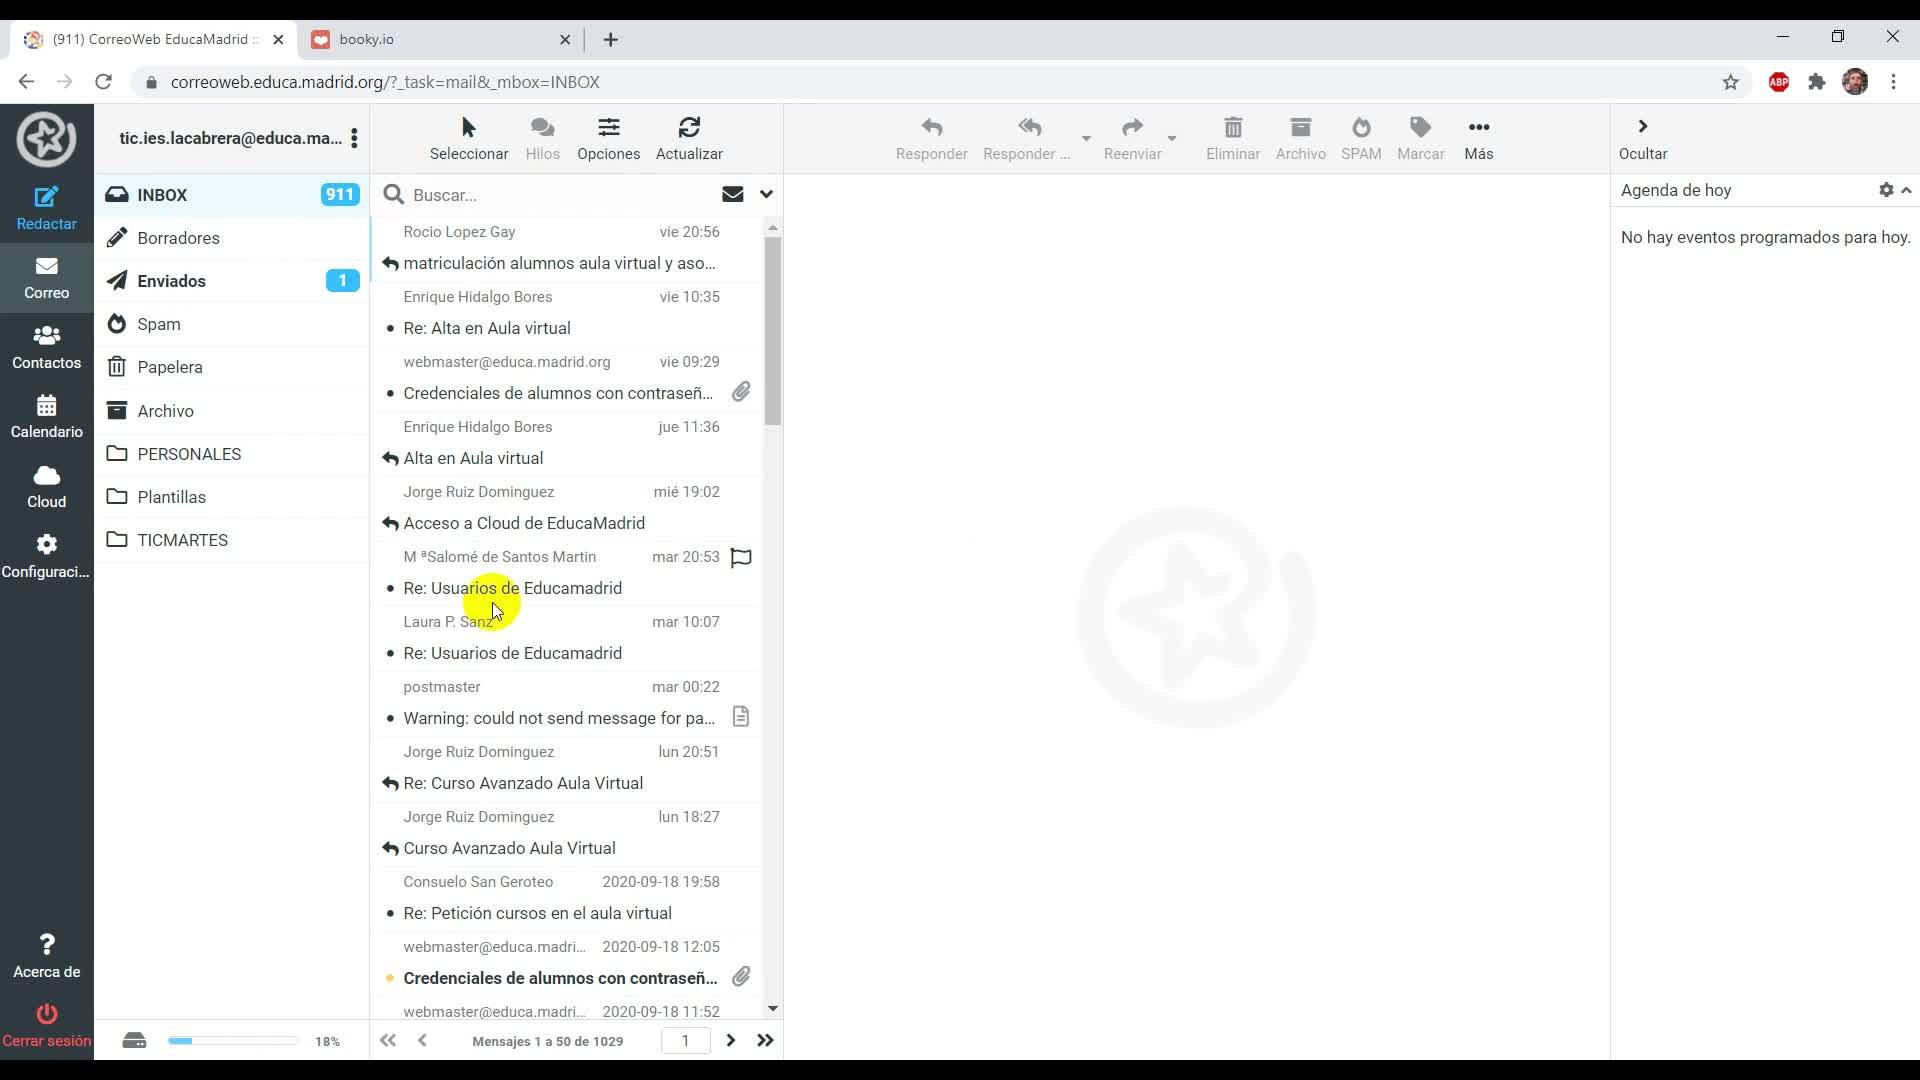Click the message list vertical scrollbar
The height and width of the screenshot is (1080, 1920).
pyautogui.click(x=772, y=330)
